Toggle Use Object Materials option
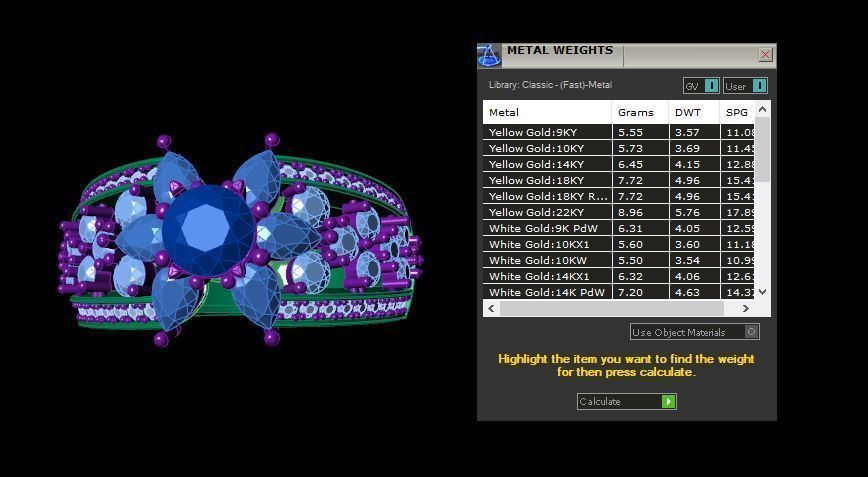The height and width of the screenshot is (477, 868). click(695, 332)
